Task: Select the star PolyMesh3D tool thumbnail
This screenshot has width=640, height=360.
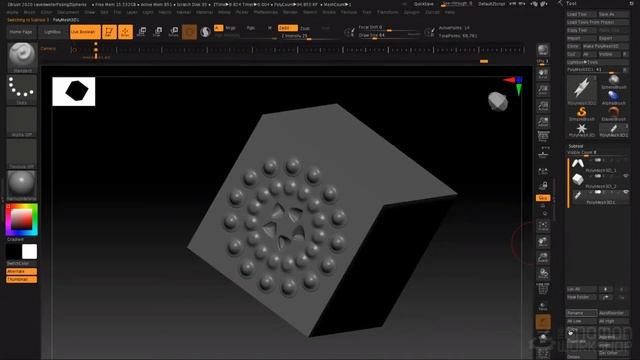Action: click(582, 130)
